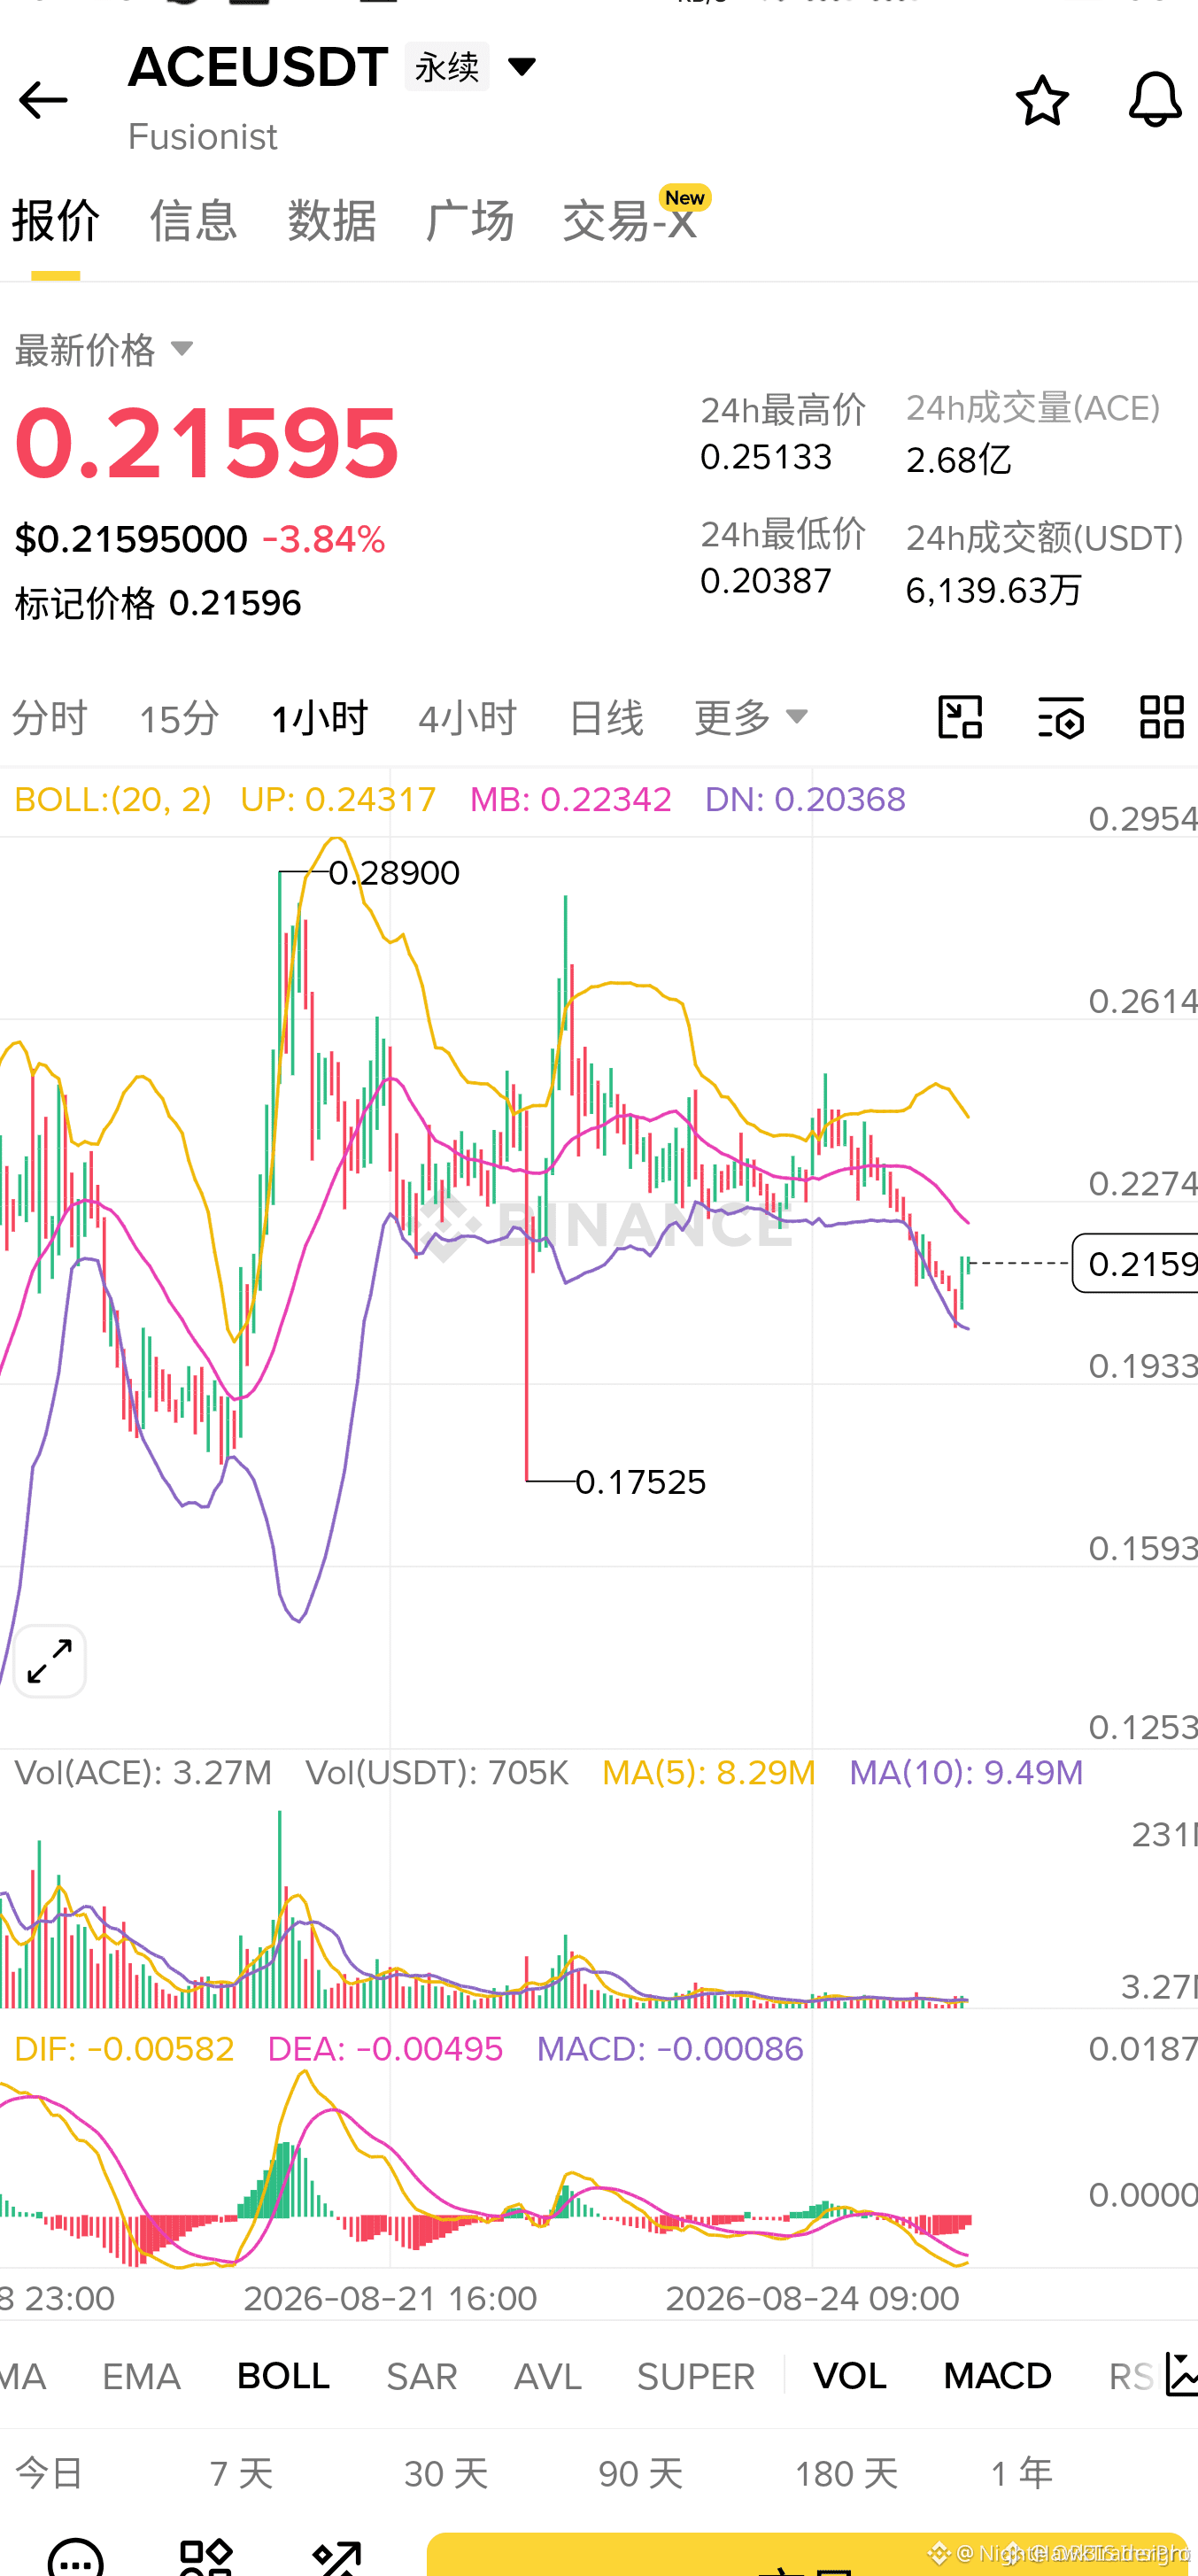Toggle the AVL indicator
This screenshot has height=2576, width=1198.
[548, 2376]
